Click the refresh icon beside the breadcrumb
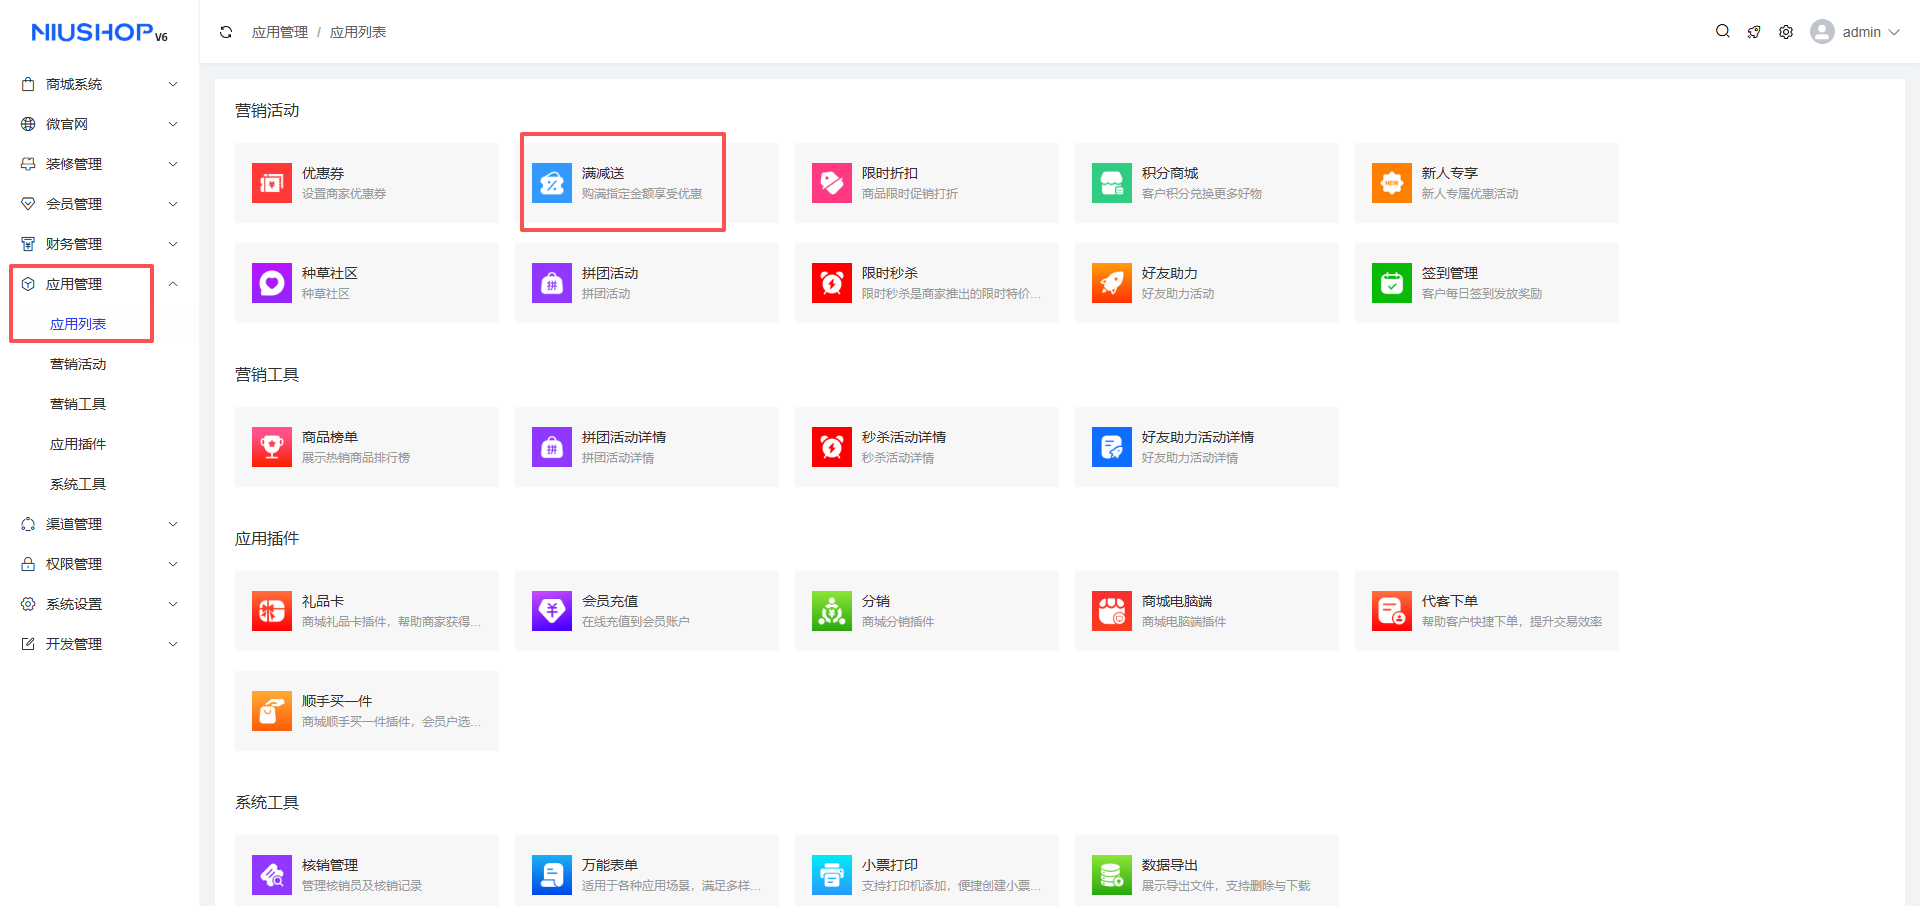 (226, 32)
